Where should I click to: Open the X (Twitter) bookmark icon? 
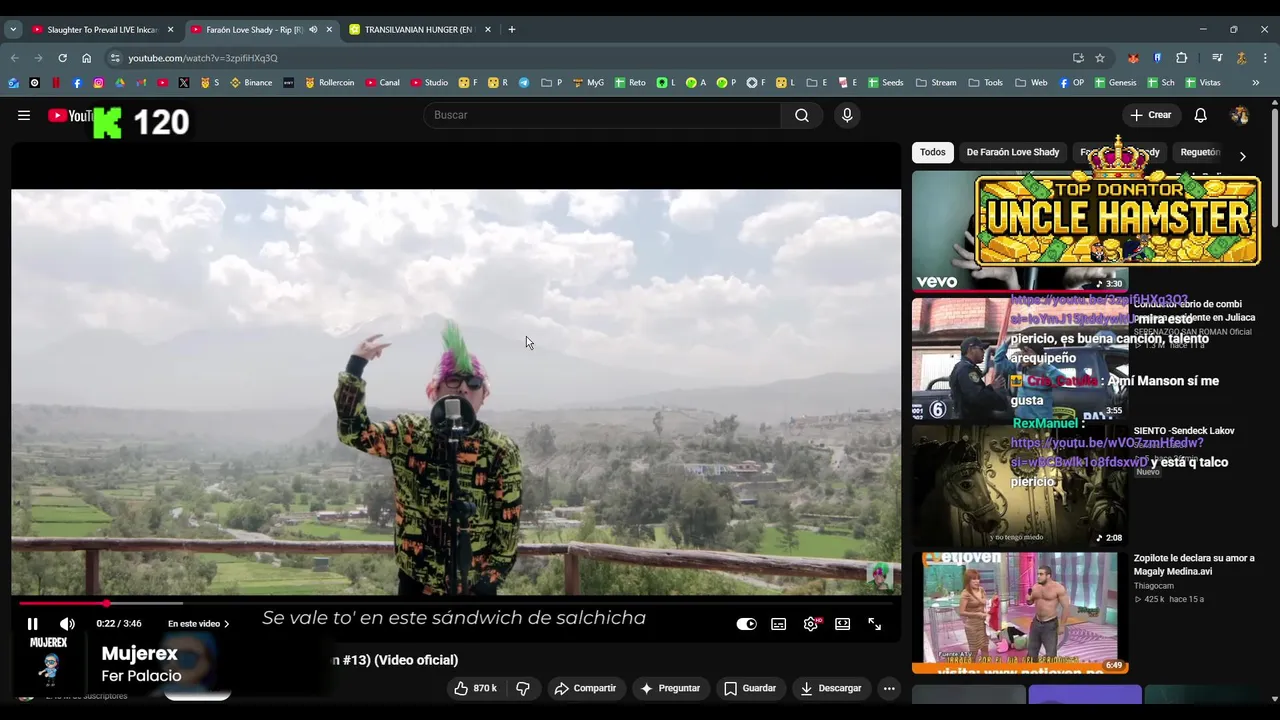click(x=184, y=83)
